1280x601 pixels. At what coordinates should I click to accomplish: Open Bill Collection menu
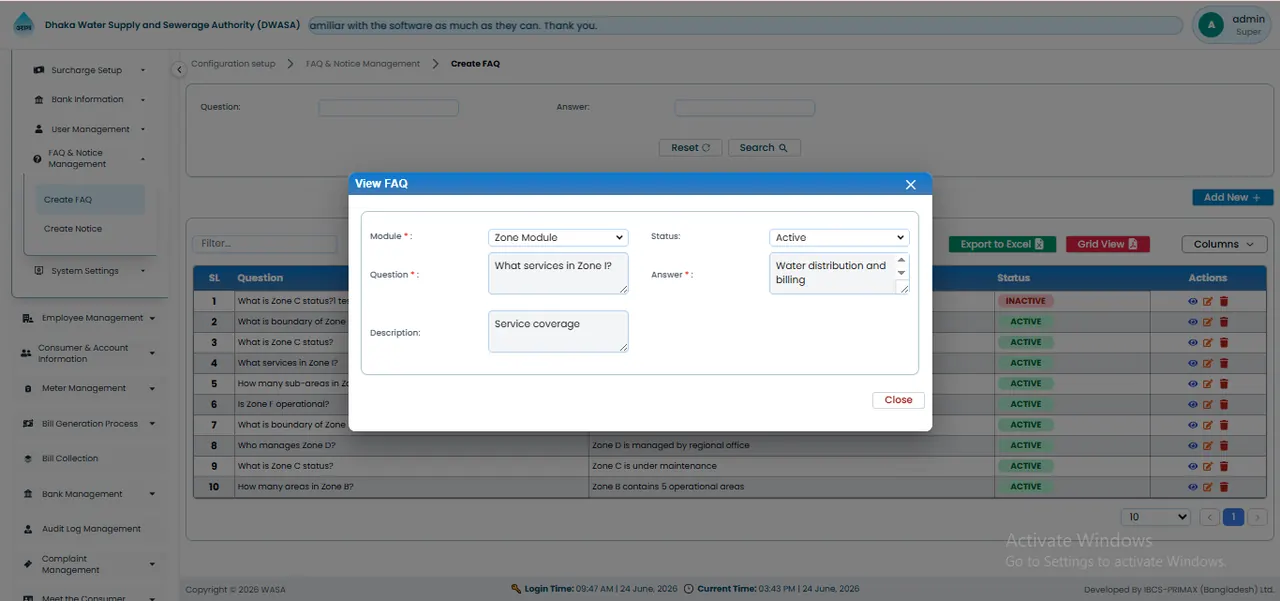pos(70,459)
